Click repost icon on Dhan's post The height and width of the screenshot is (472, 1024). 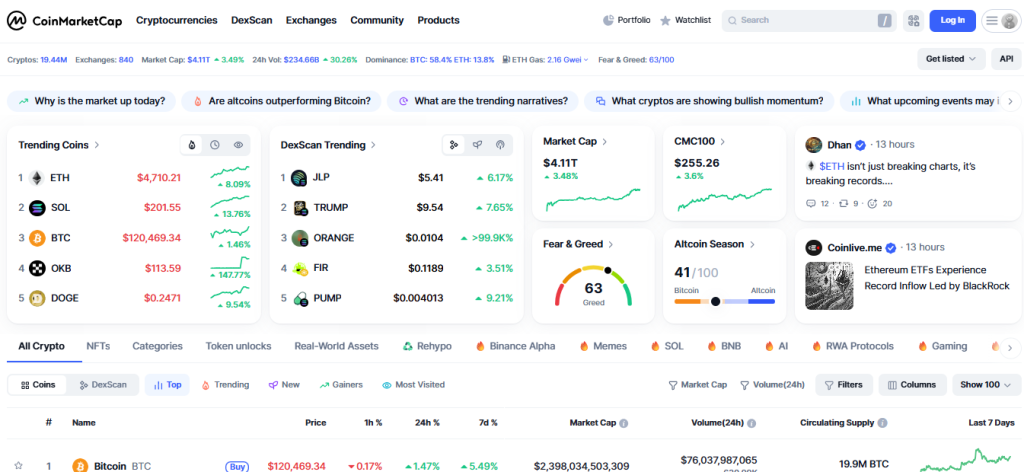pyautogui.click(x=842, y=204)
